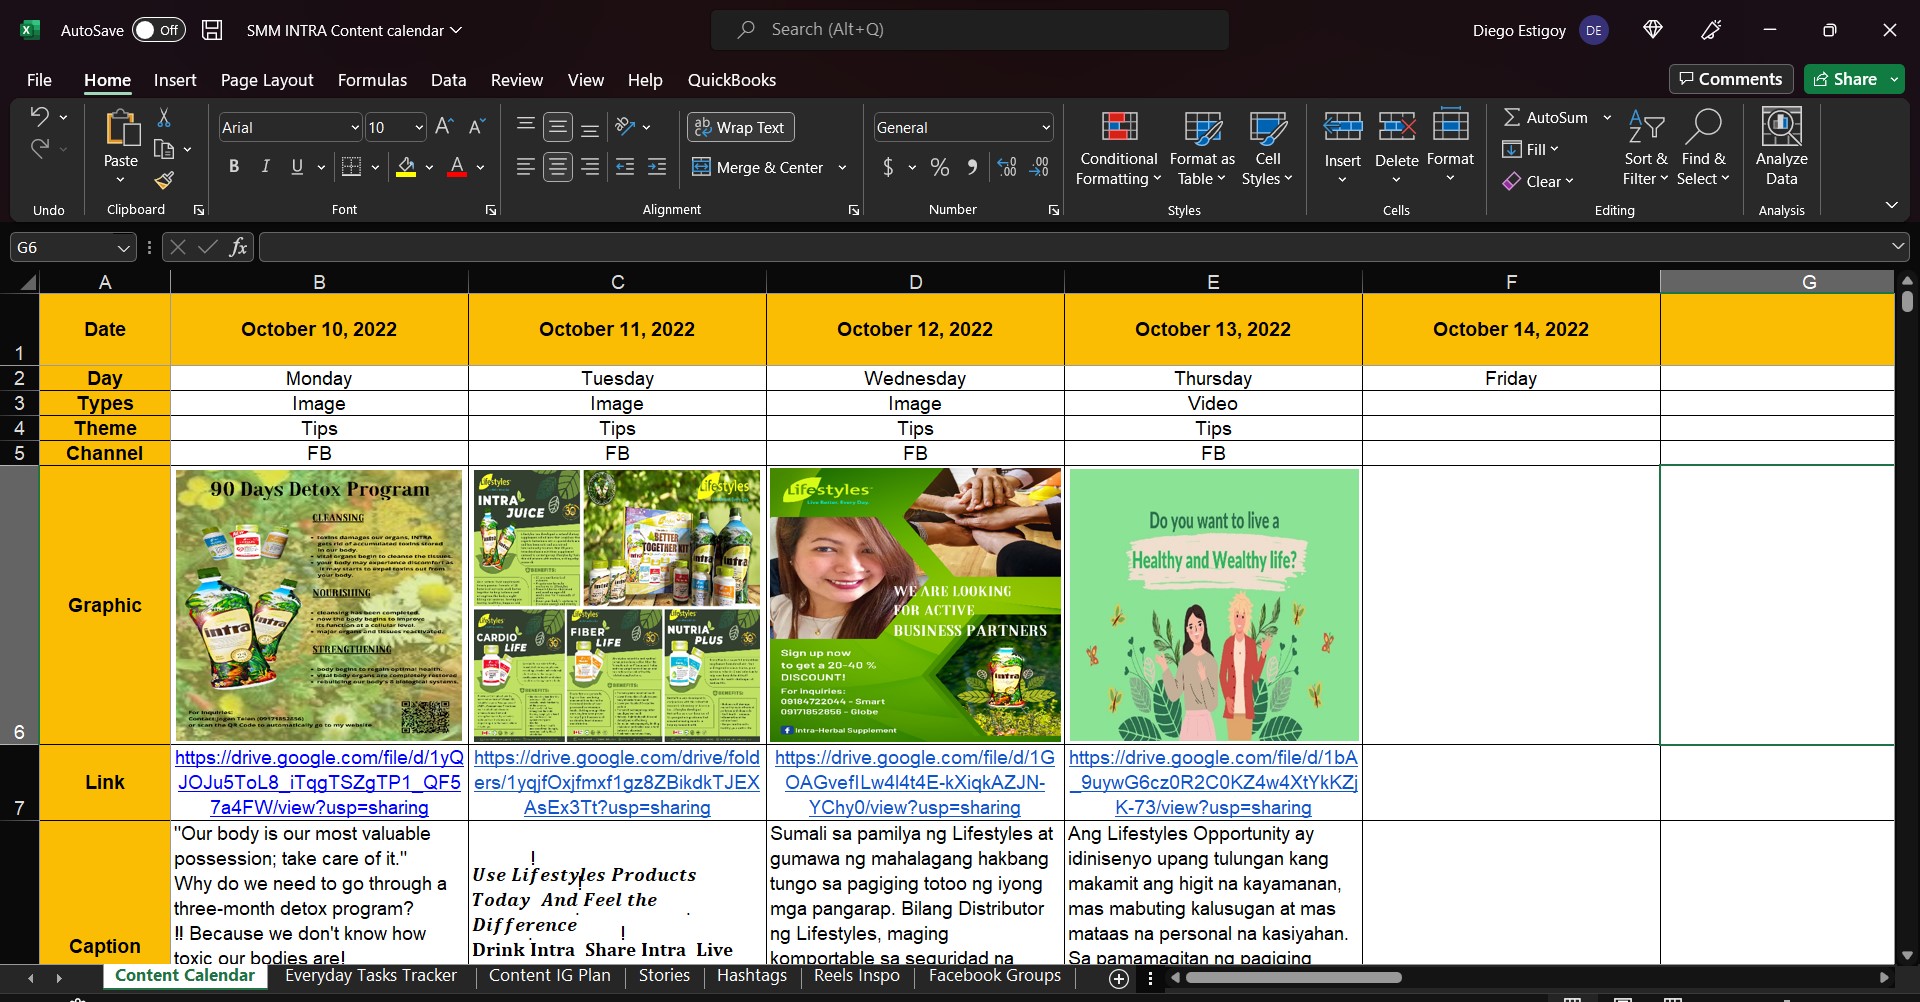The image size is (1920, 1002).
Task: Toggle Underline formatting
Action: [x=297, y=167]
